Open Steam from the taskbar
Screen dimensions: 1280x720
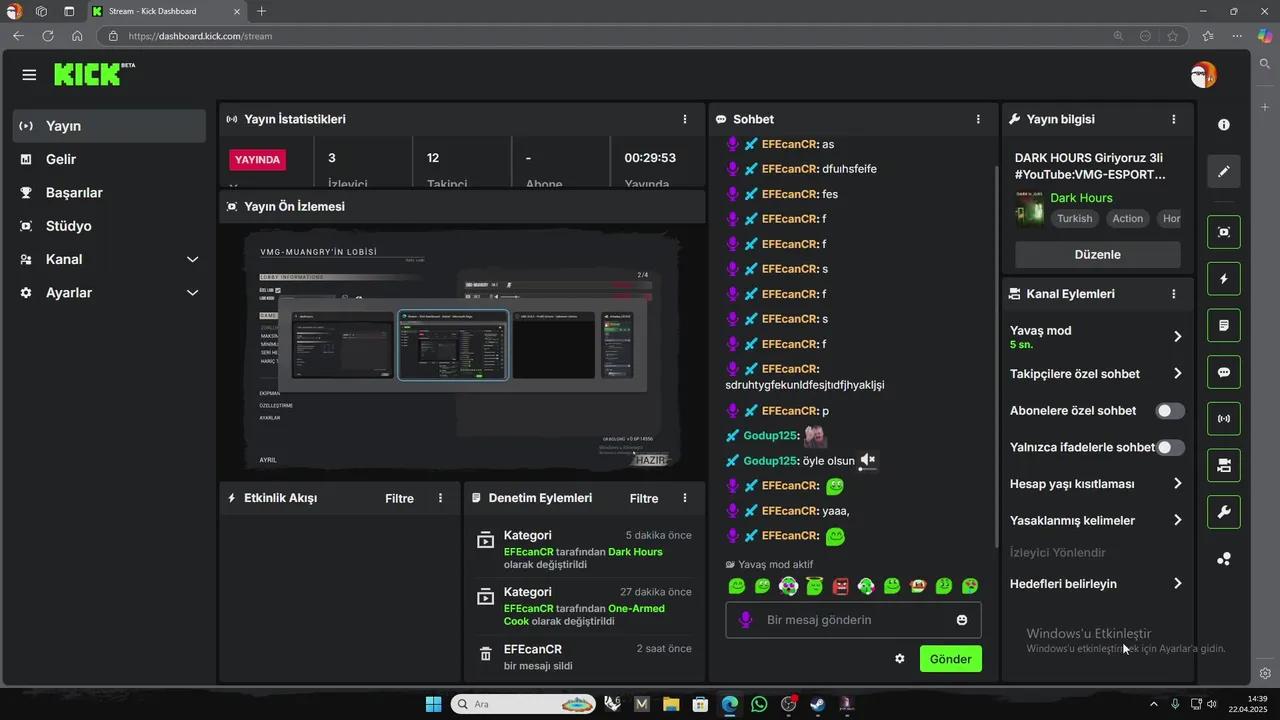pos(817,704)
